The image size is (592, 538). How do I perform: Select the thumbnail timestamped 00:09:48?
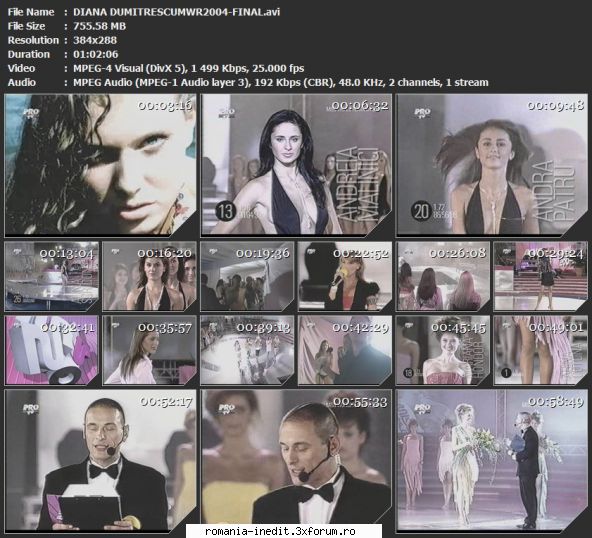tap(492, 165)
